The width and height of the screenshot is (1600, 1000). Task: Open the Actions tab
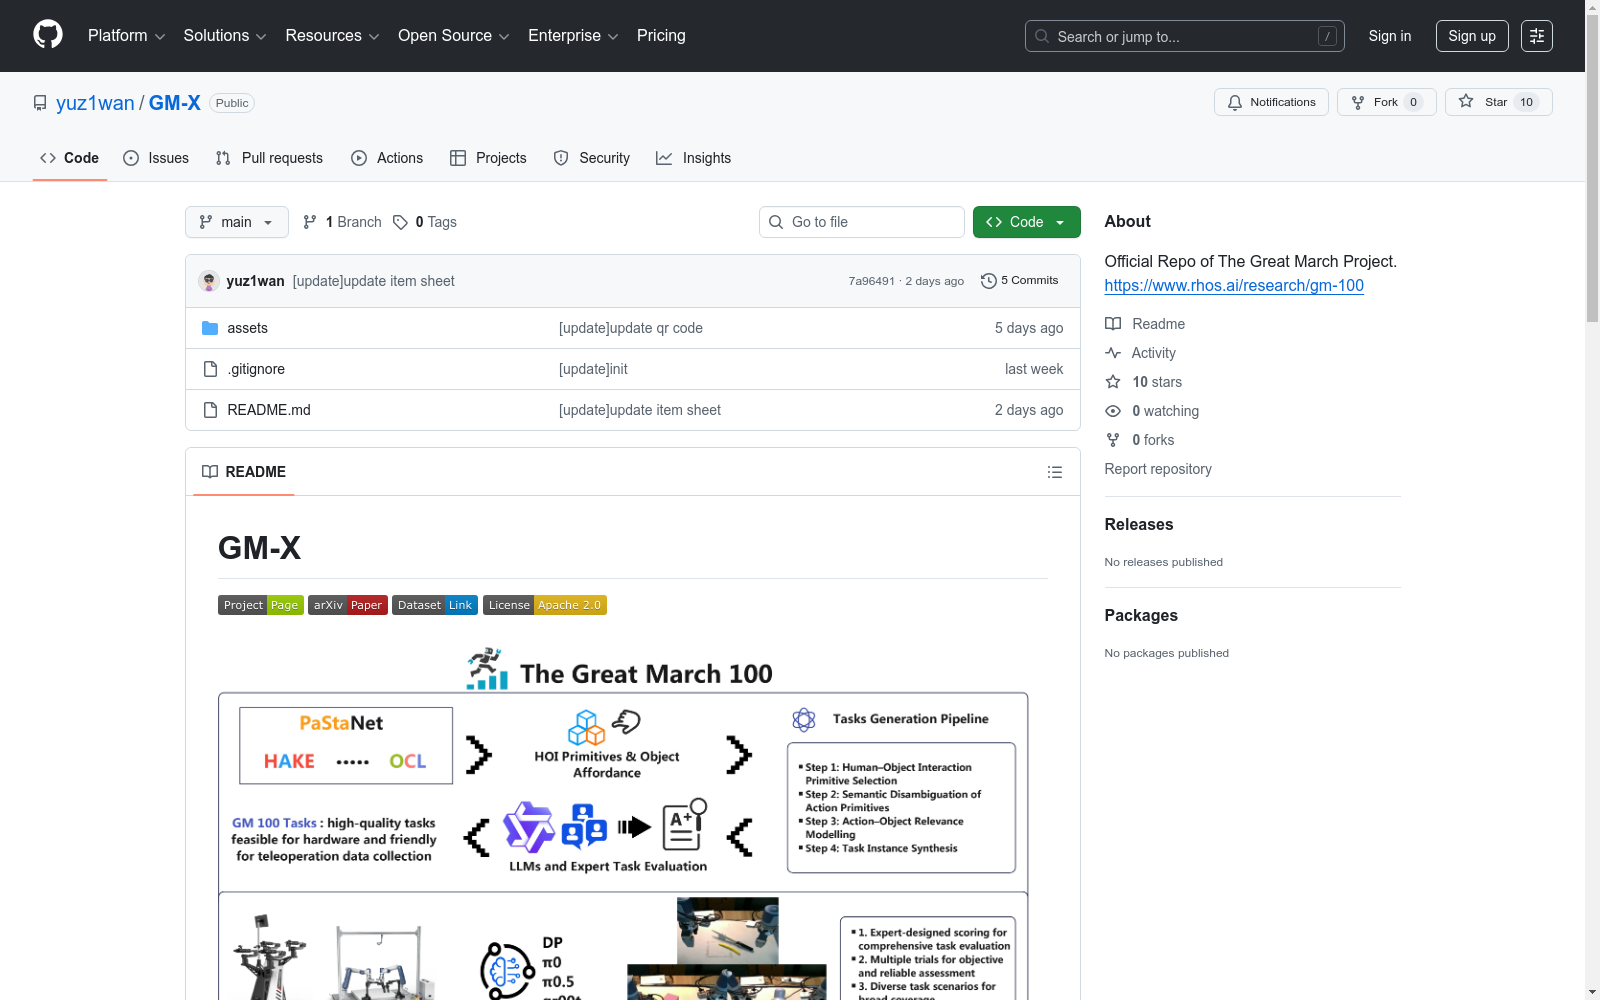point(387,158)
